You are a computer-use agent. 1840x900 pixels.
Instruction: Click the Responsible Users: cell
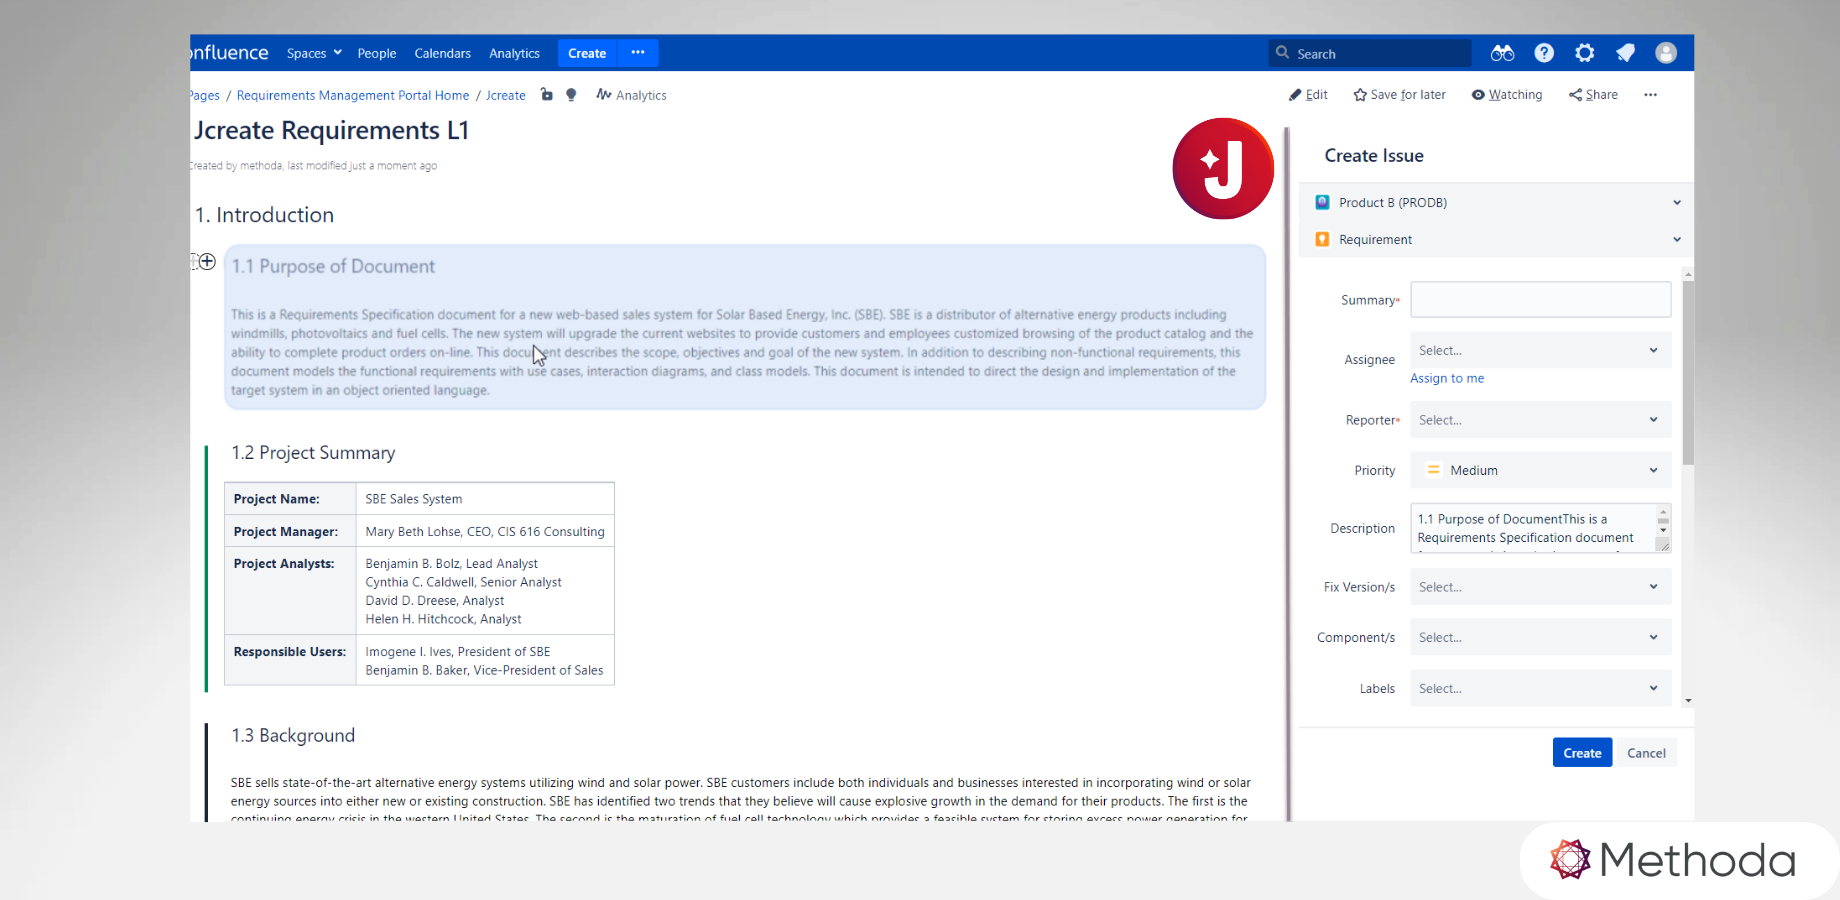[290, 660]
